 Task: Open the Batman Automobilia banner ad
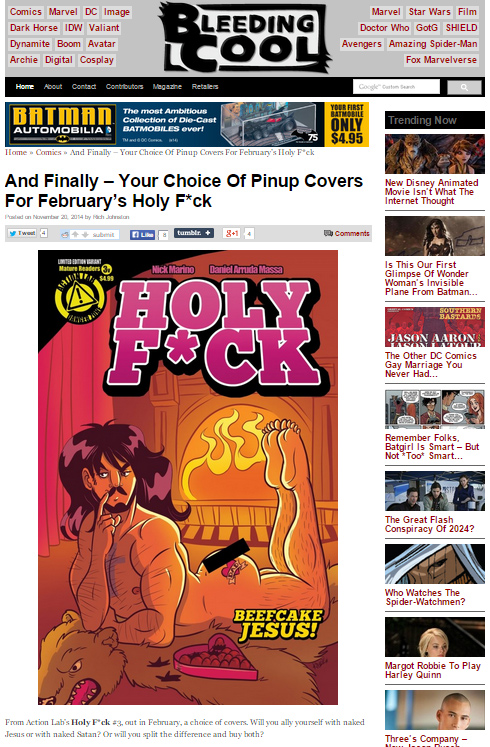tap(187, 124)
